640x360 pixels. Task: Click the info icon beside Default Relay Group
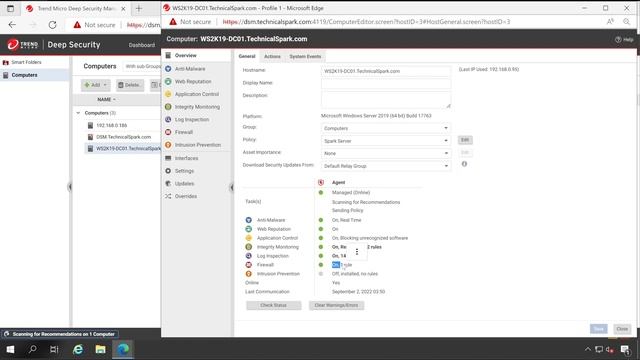pyautogui.click(x=464, y=164)
